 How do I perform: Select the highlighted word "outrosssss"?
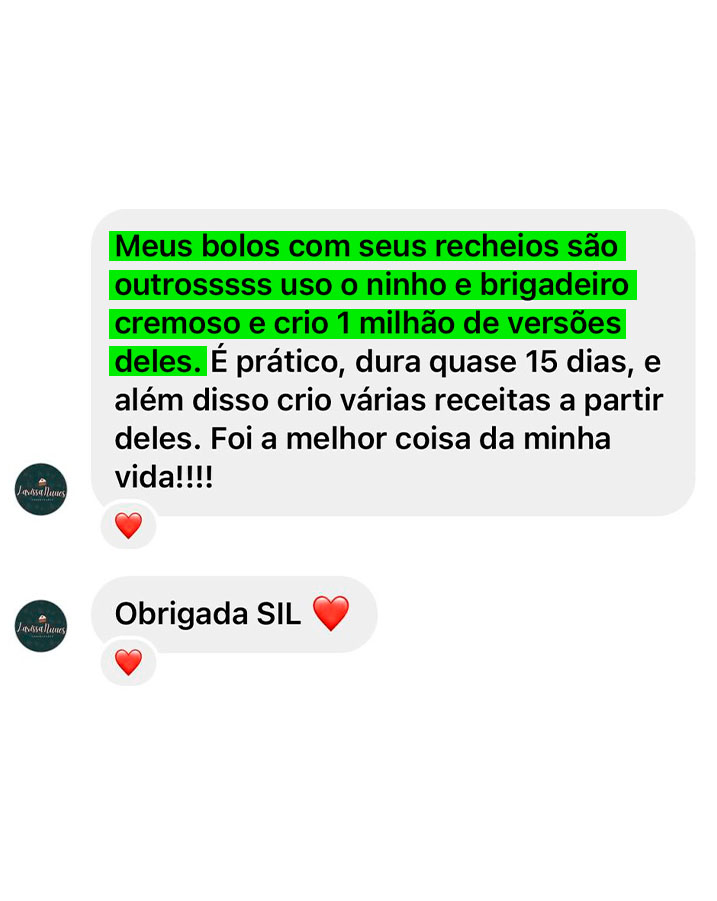(x=193, y=285)
